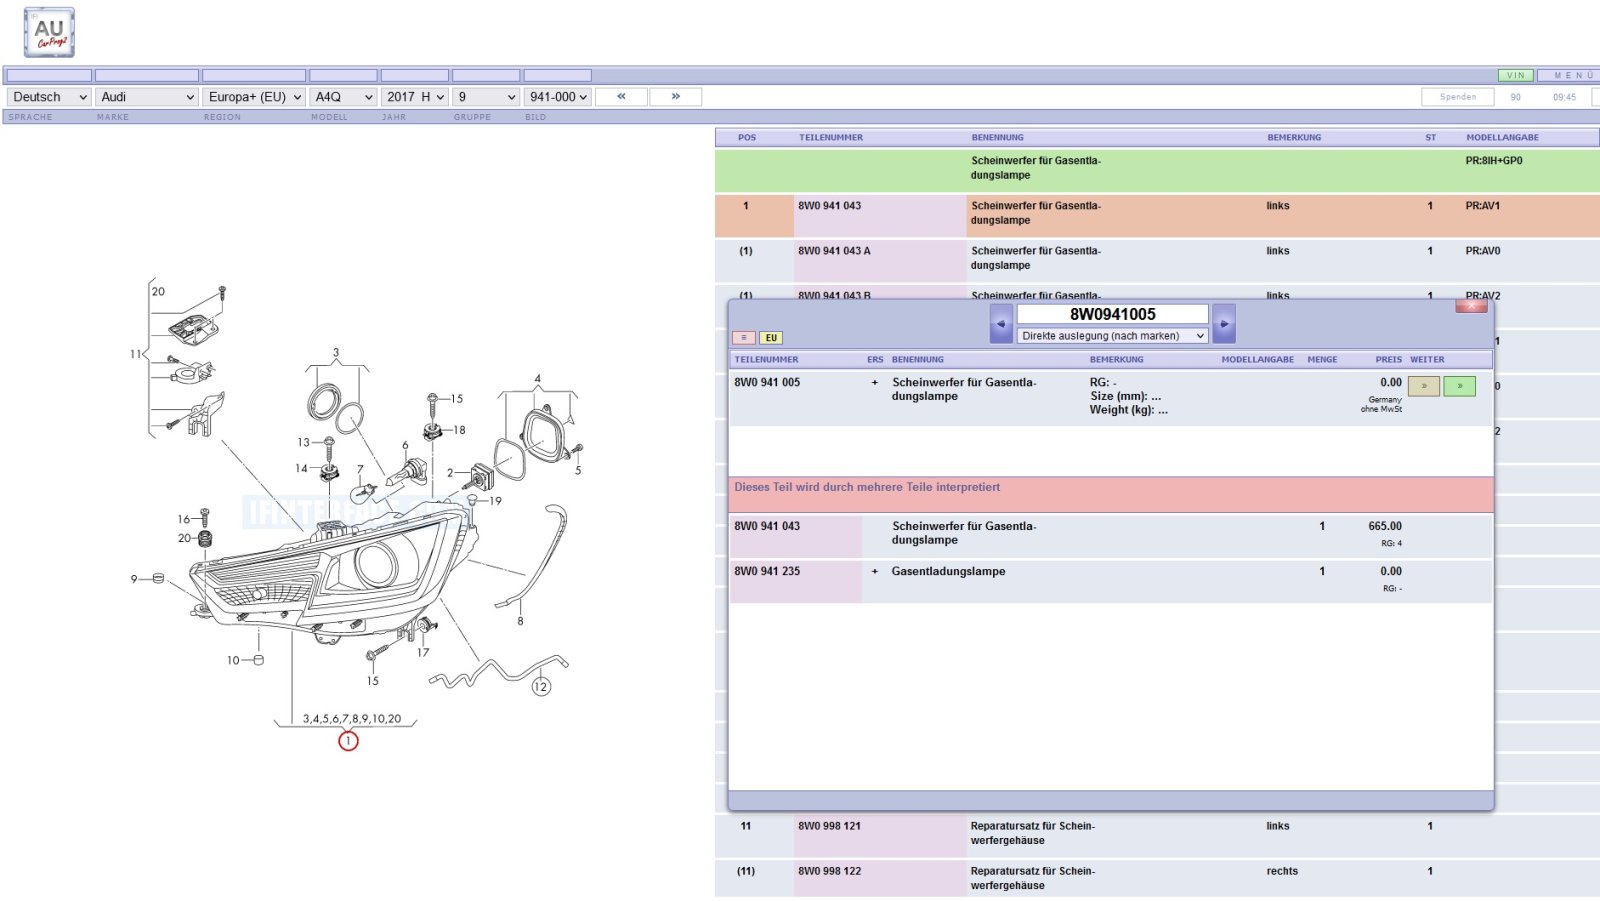
Task: Open the Gruppe dropdown showing 9
Action: (486, 97)
